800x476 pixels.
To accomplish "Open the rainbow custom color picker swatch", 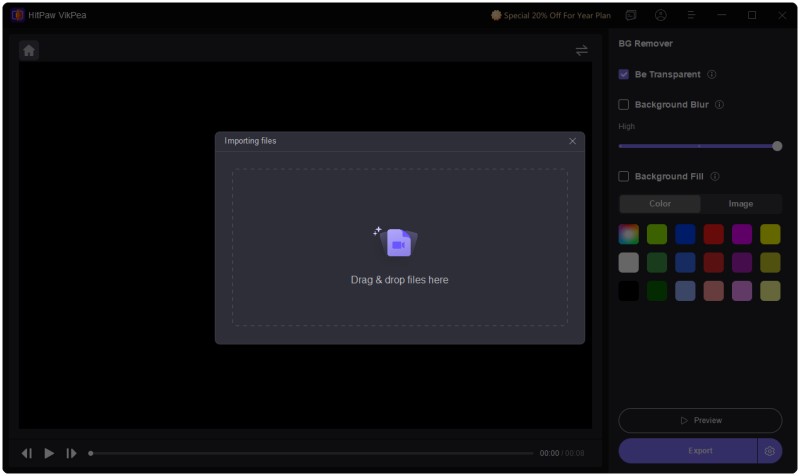I will pos(628,235).
